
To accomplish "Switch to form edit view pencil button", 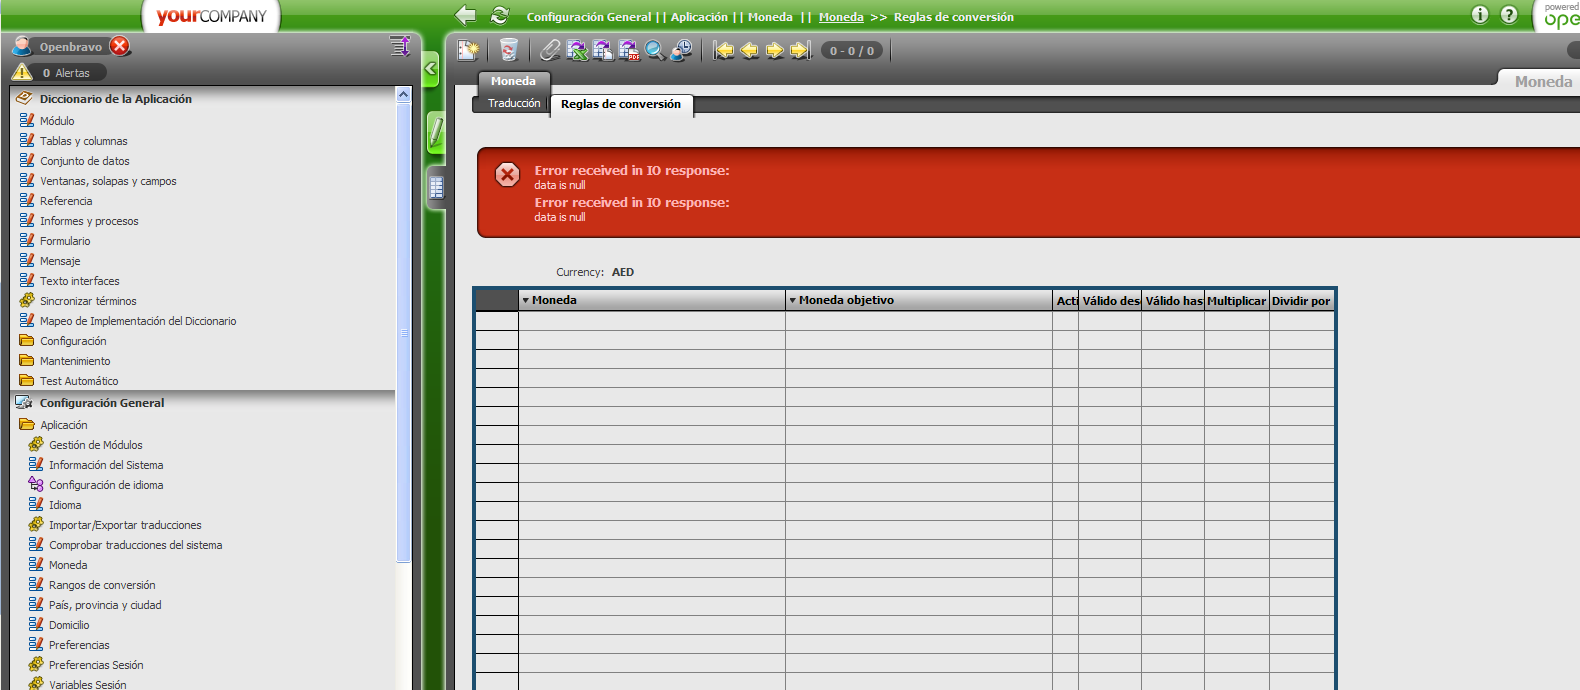I will tap(436, 132).
